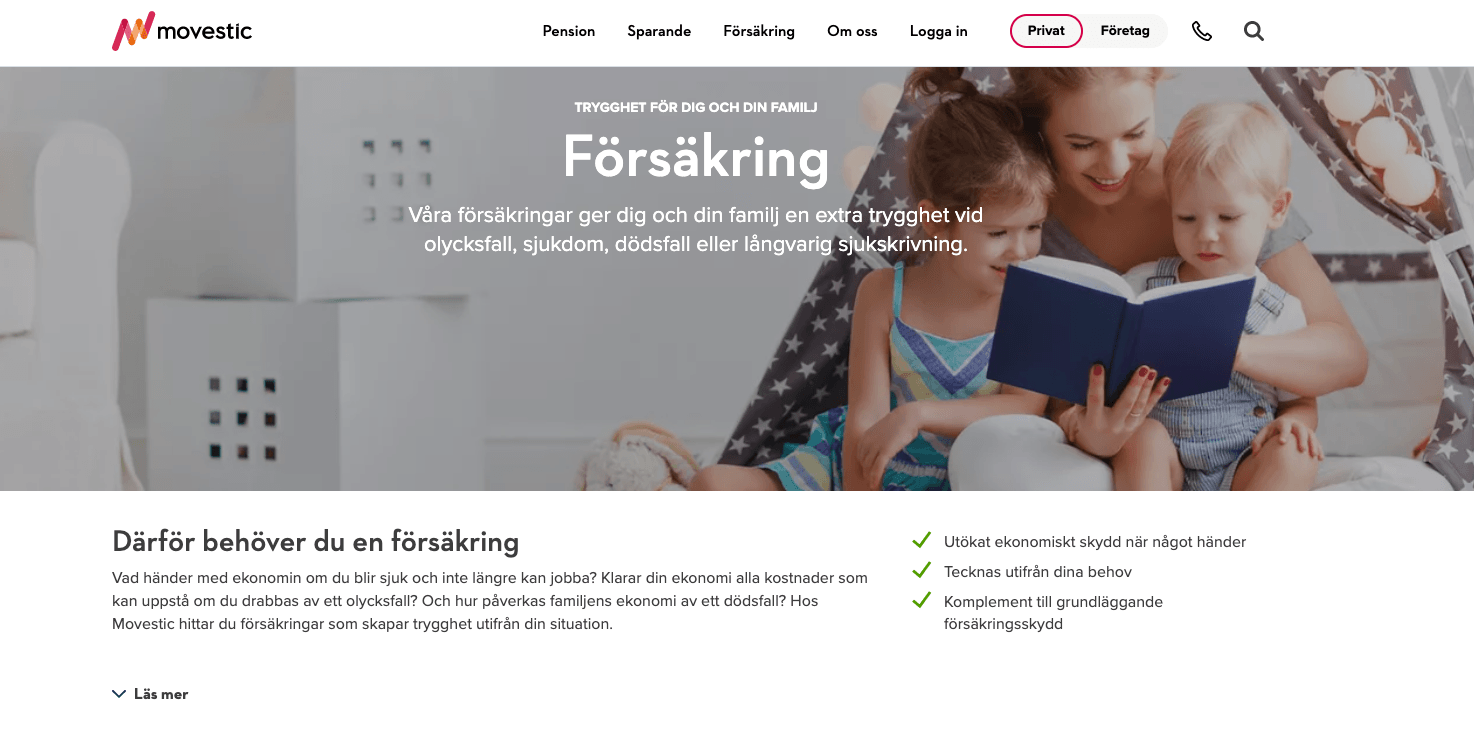Open the phone contact icon
This screenshot has height=743, width=1474.
(1202, 31)
